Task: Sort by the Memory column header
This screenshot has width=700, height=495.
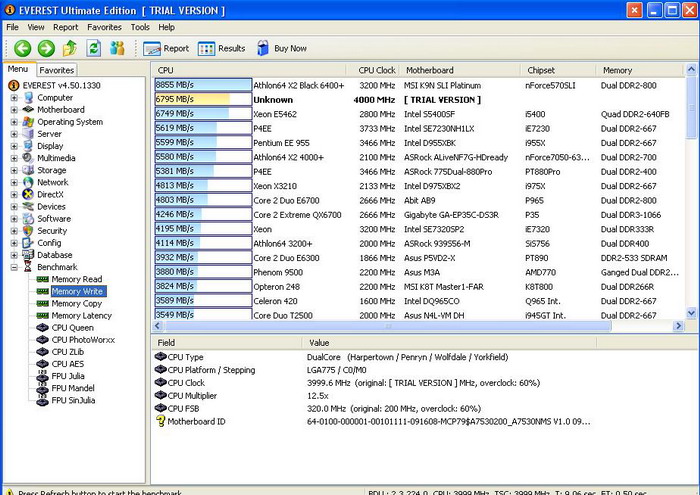Action: coord(639,70)
